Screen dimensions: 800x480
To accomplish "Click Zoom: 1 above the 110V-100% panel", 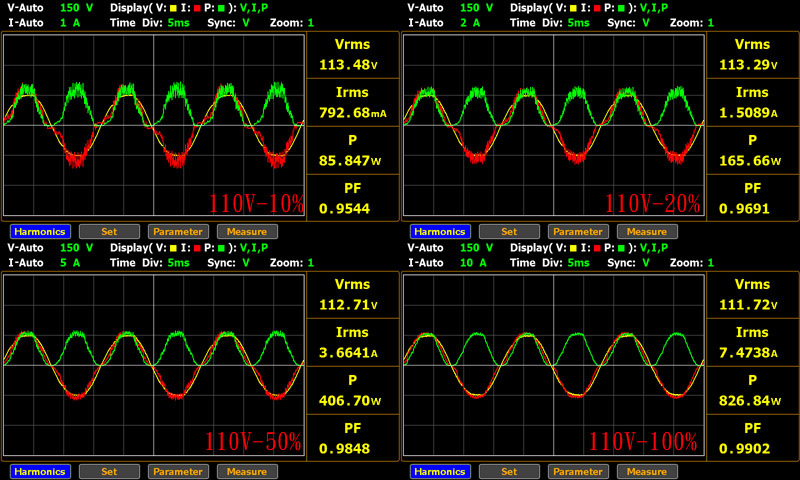I will 692,263.
